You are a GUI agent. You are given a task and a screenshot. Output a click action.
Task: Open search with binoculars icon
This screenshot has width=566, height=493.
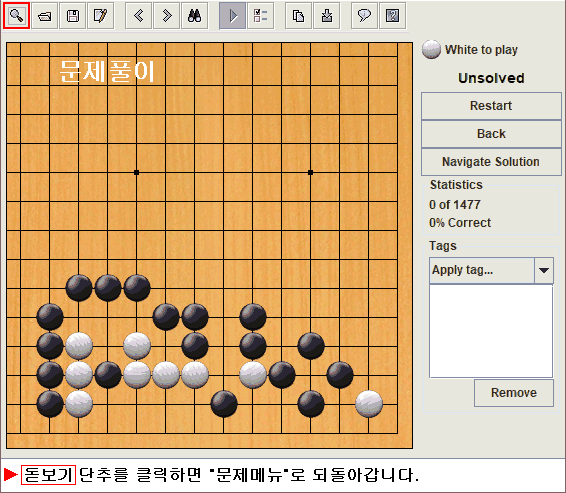tap(195, 16)
